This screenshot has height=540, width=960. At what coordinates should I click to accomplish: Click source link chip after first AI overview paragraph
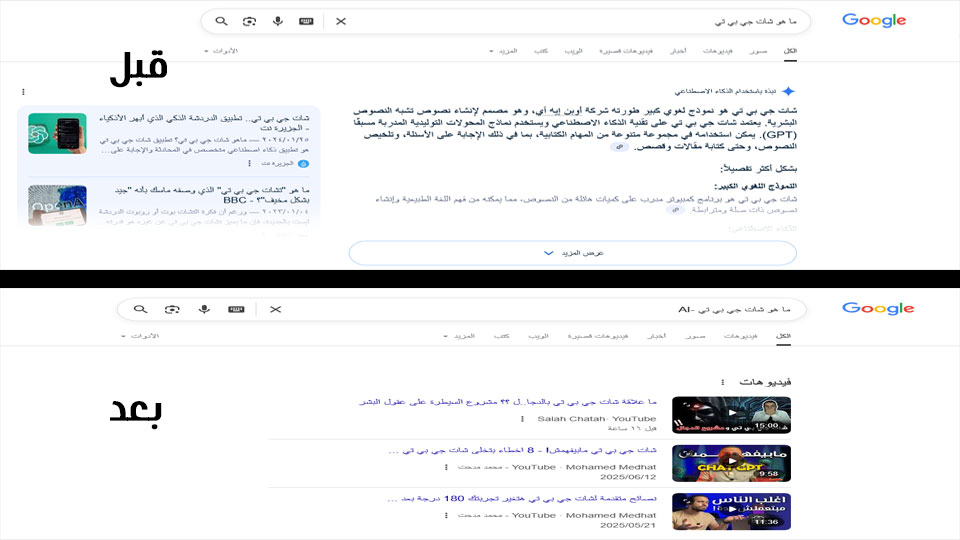point(619,147)
